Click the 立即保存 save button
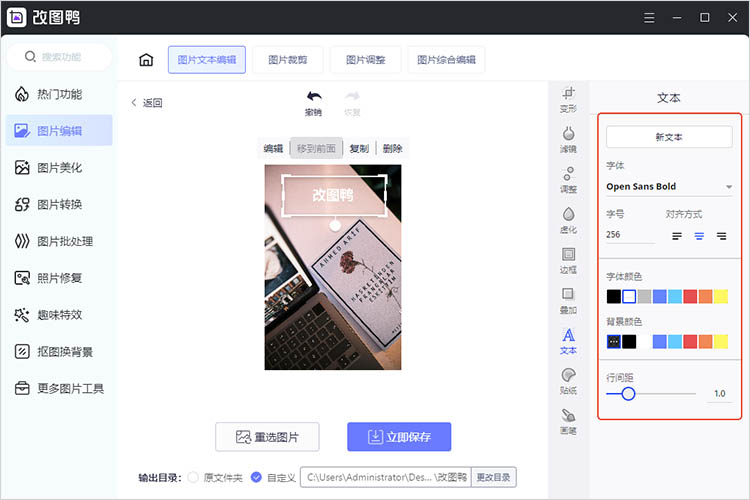Viewport: 750px width, 500px height. 399,437
